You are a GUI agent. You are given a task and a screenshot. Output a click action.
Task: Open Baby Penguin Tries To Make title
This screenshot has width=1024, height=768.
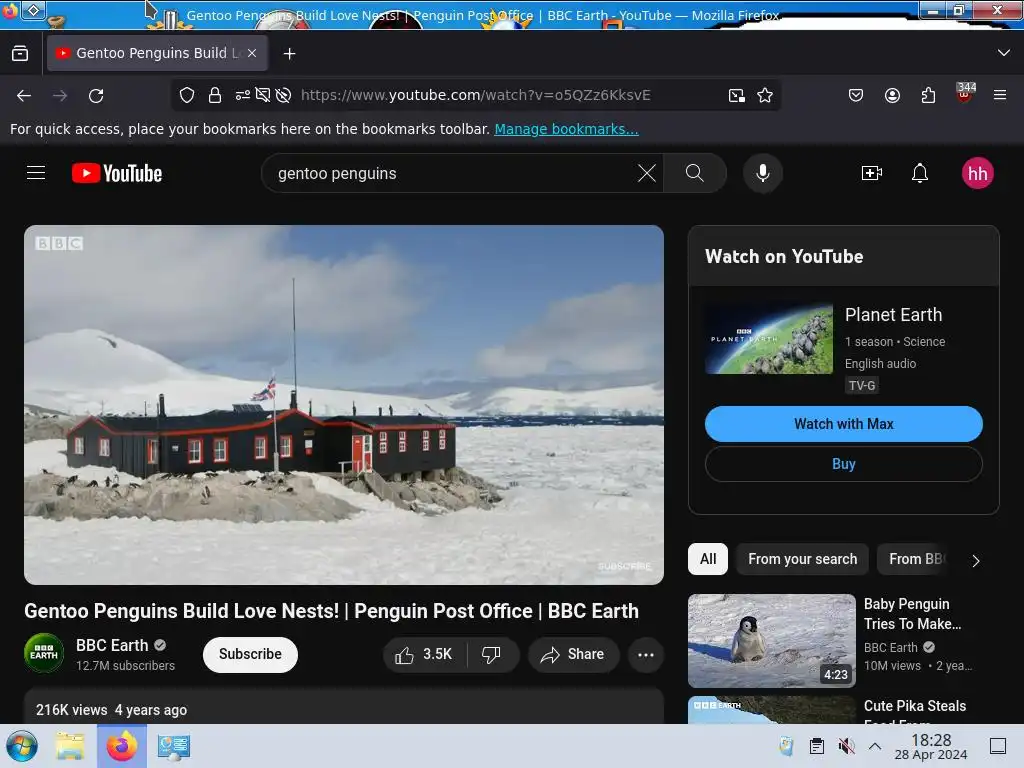(x=912, y=614)
